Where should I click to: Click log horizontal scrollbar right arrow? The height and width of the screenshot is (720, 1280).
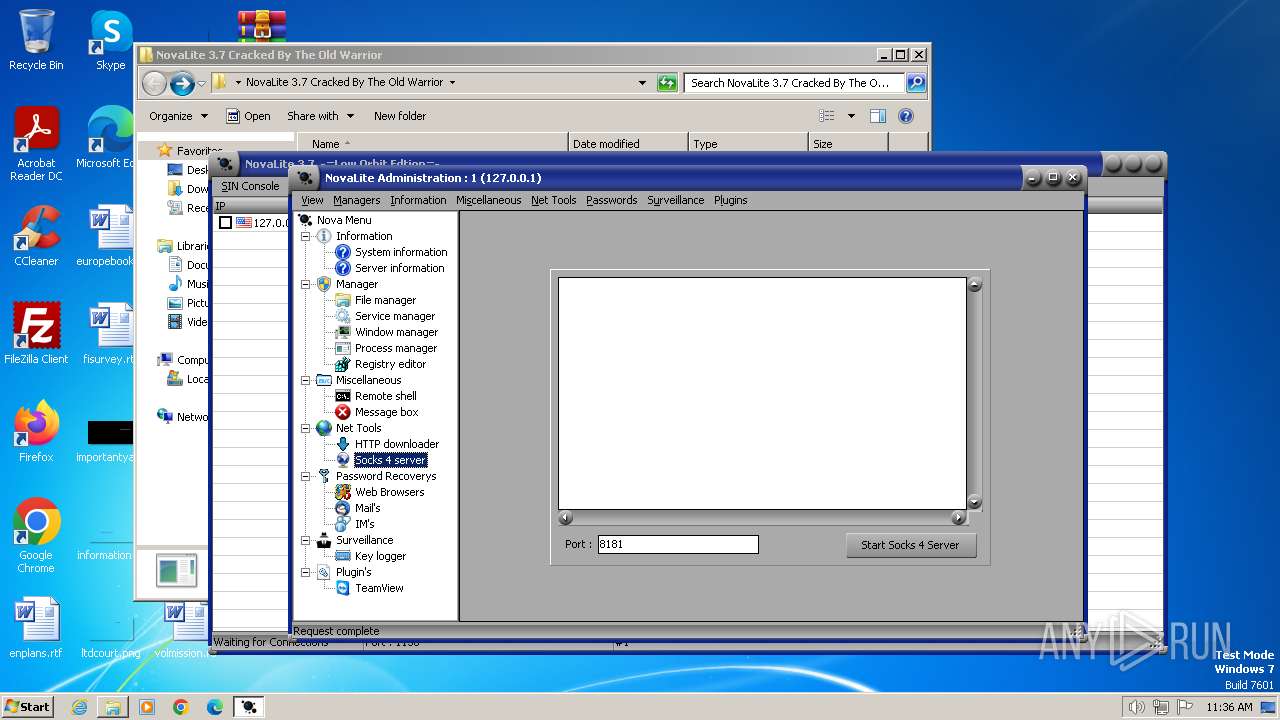[x=958, y=518]
